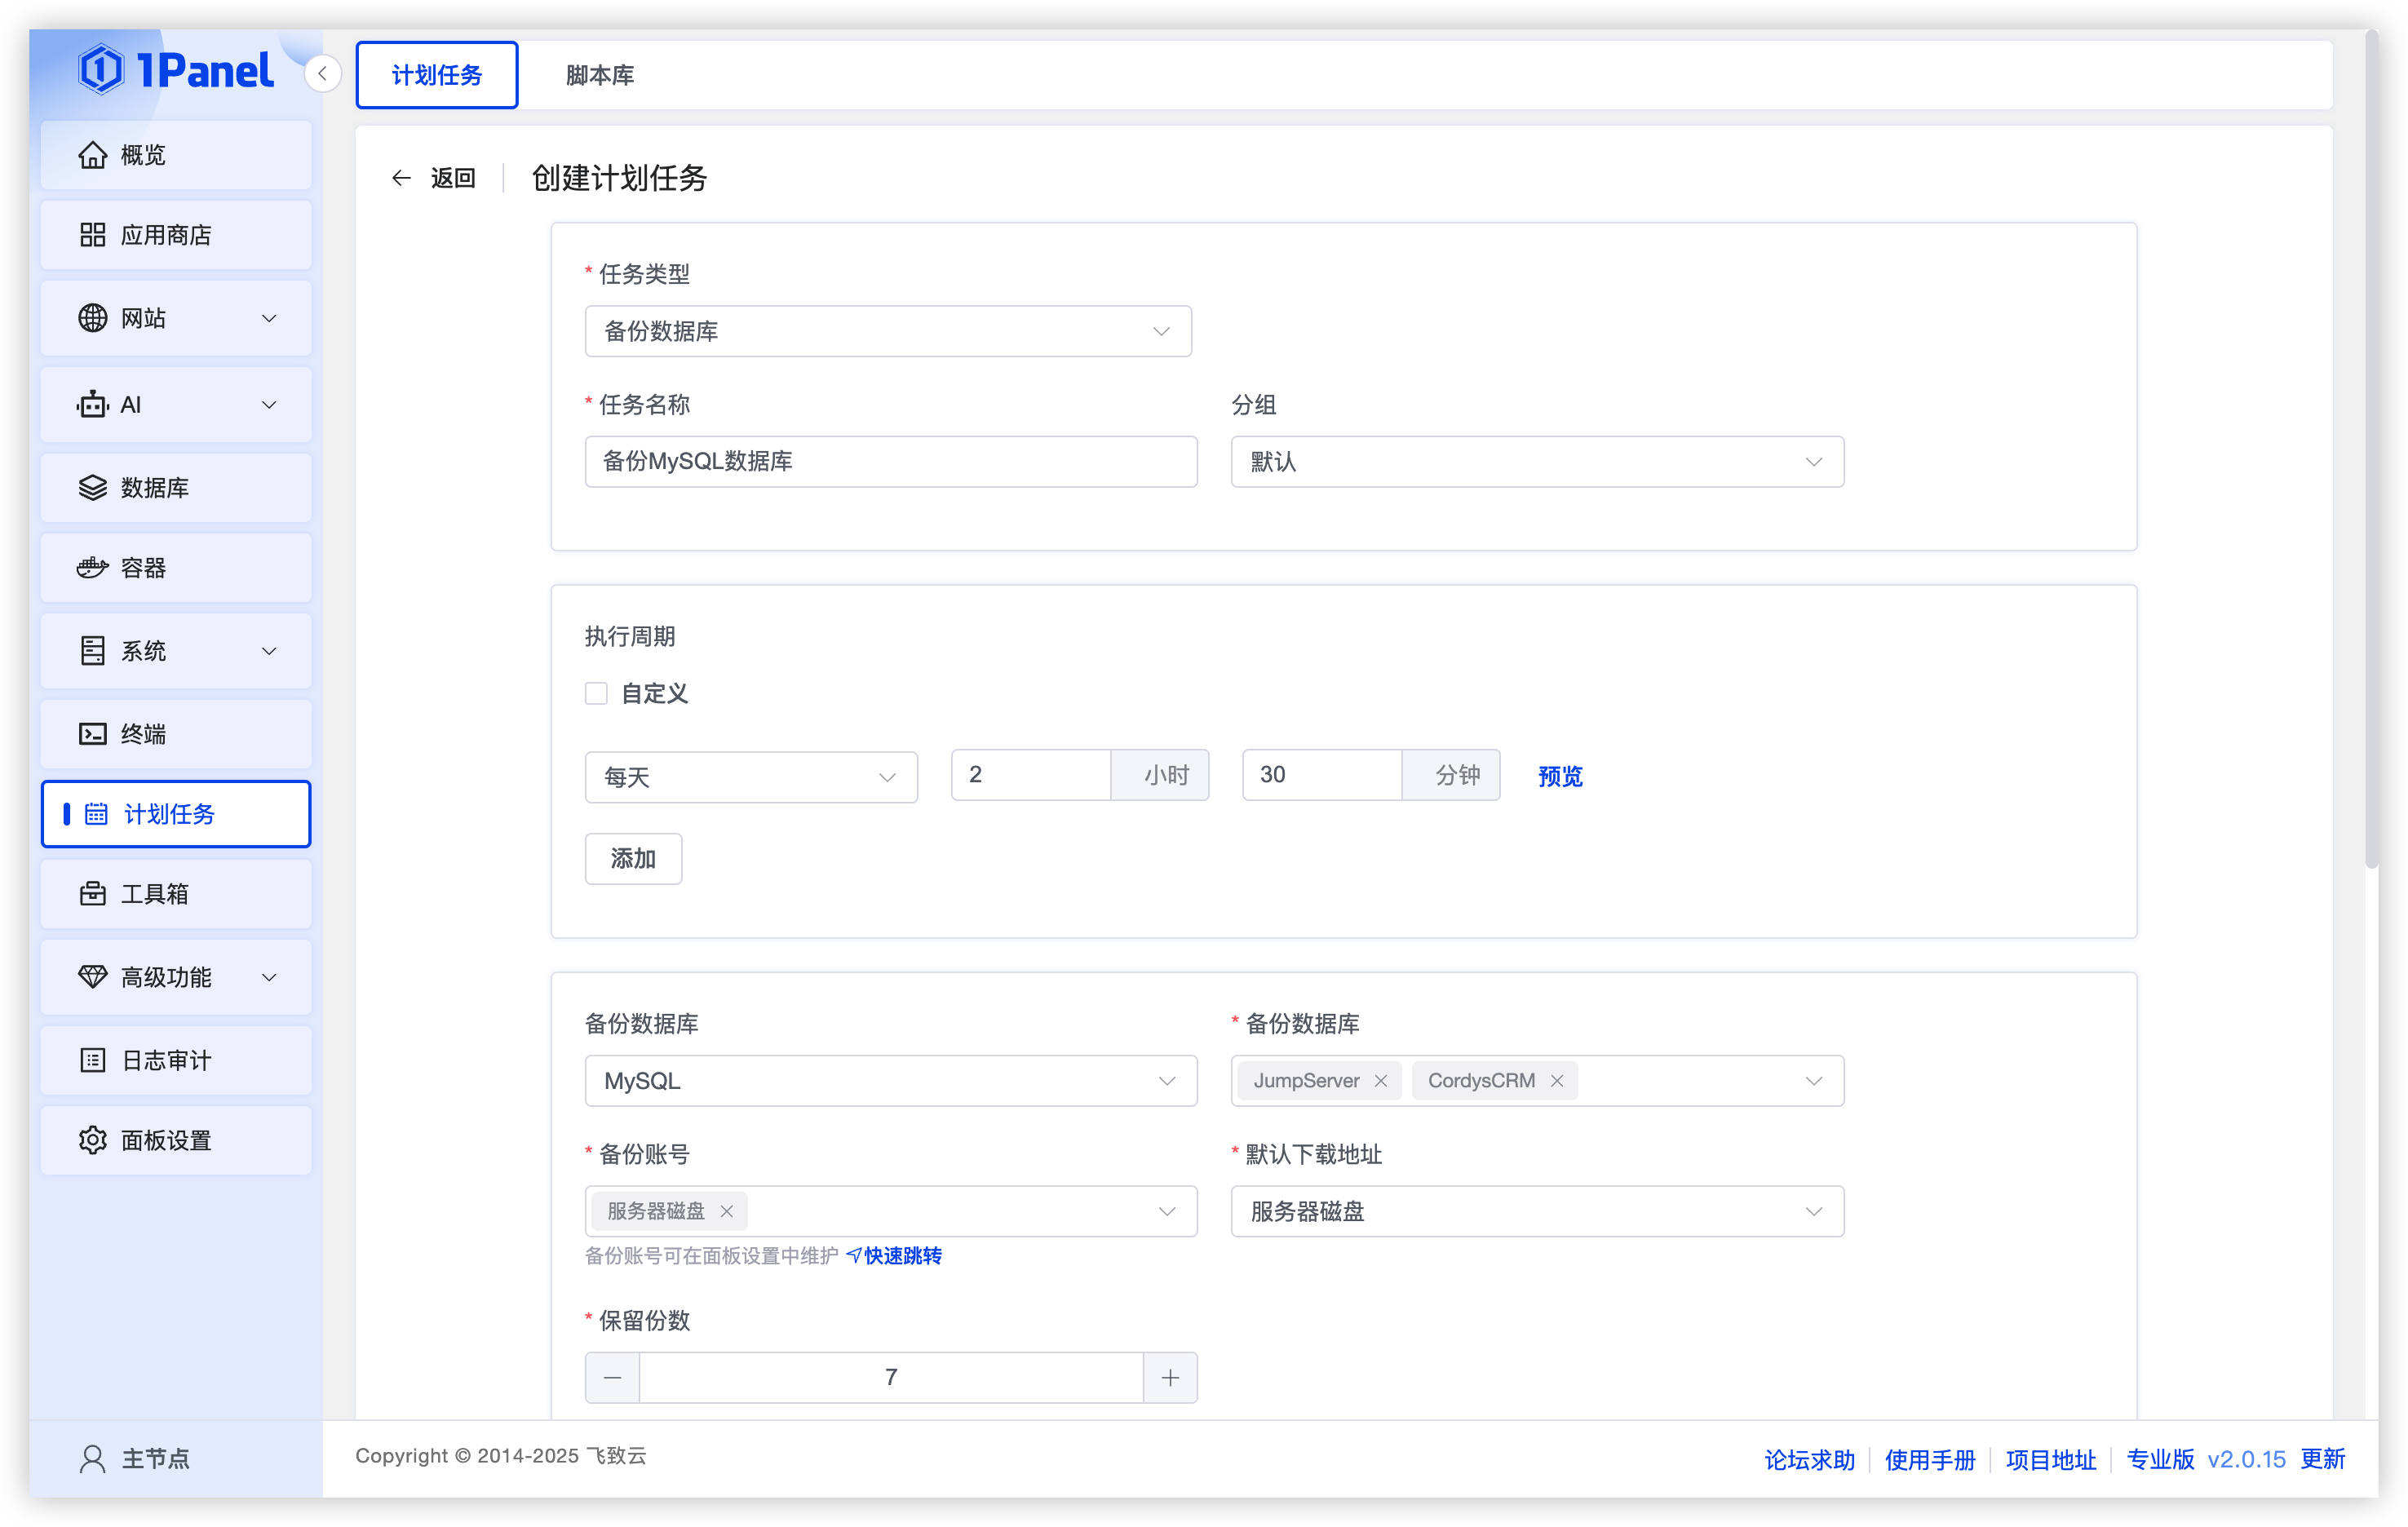Open 工具箱 toolbox icon
Viewport: 2408px width, 1527px height.
click(92, 894)
